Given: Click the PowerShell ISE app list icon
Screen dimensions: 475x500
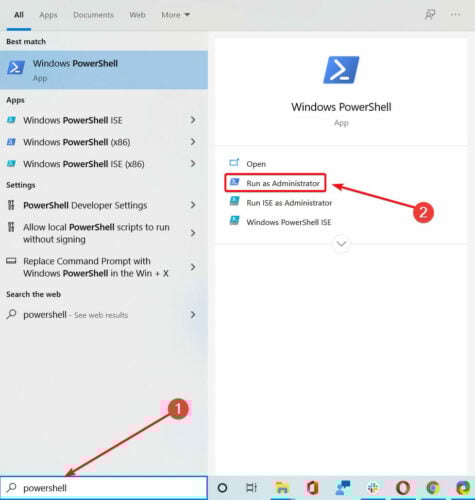Looking at the screenshot, I should pyautogui.click(x=11, y=120).
